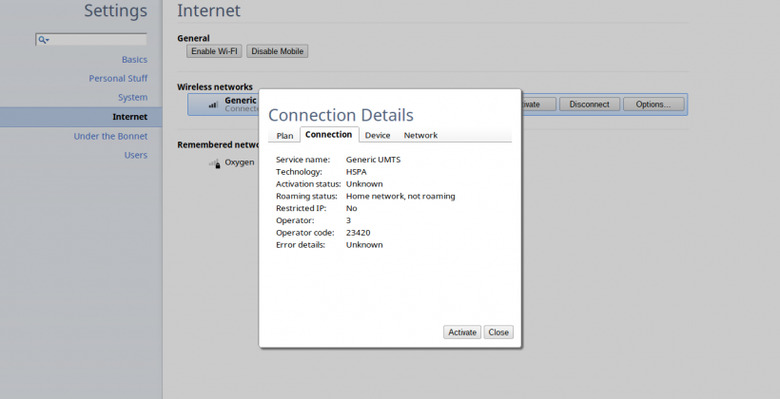
Task: Open the Network tab
Action: (x=420, y=135)
